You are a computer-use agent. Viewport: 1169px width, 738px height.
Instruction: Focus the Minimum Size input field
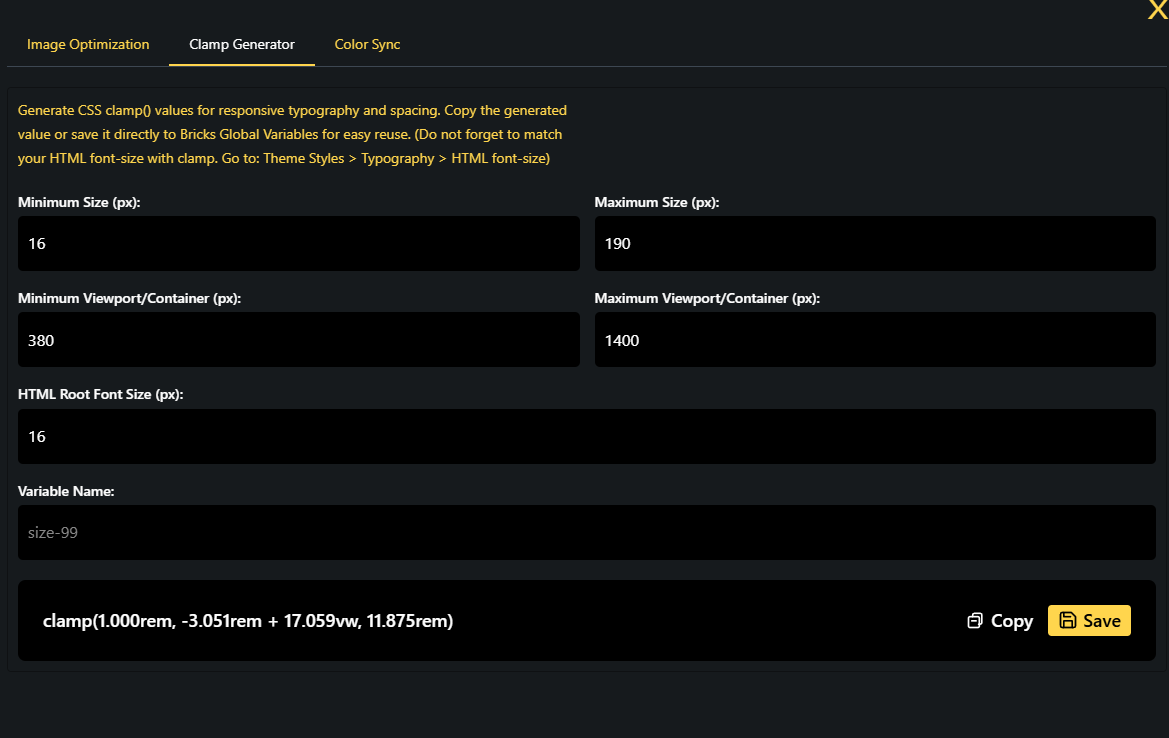(298, 243)
